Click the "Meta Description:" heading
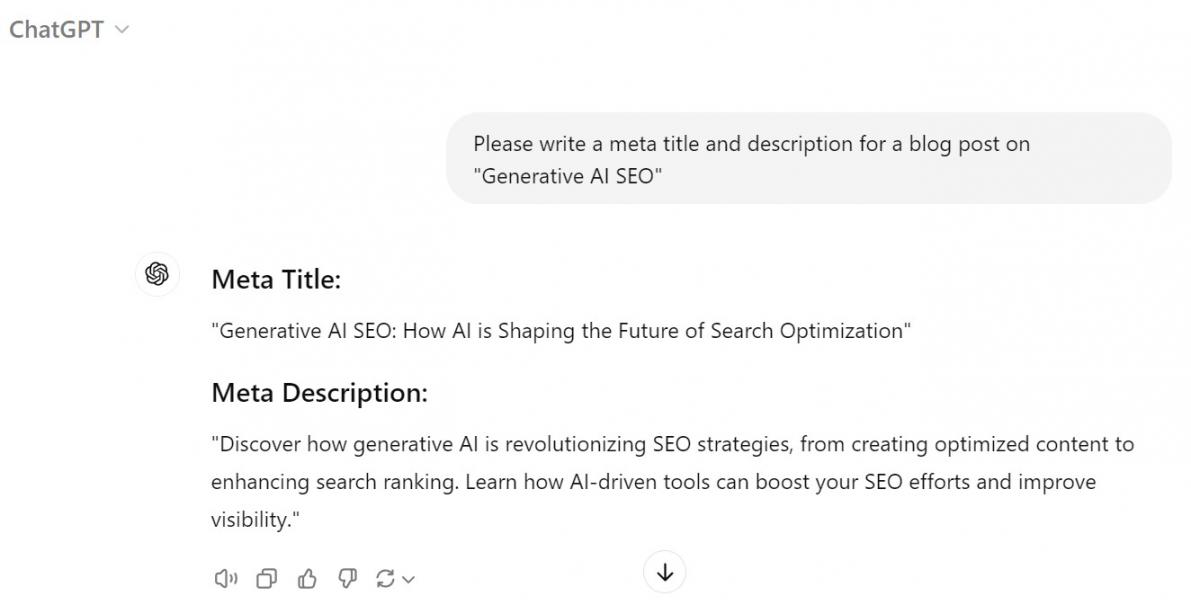The height and width of the screenshot is (605, 1191). point(319,393)
